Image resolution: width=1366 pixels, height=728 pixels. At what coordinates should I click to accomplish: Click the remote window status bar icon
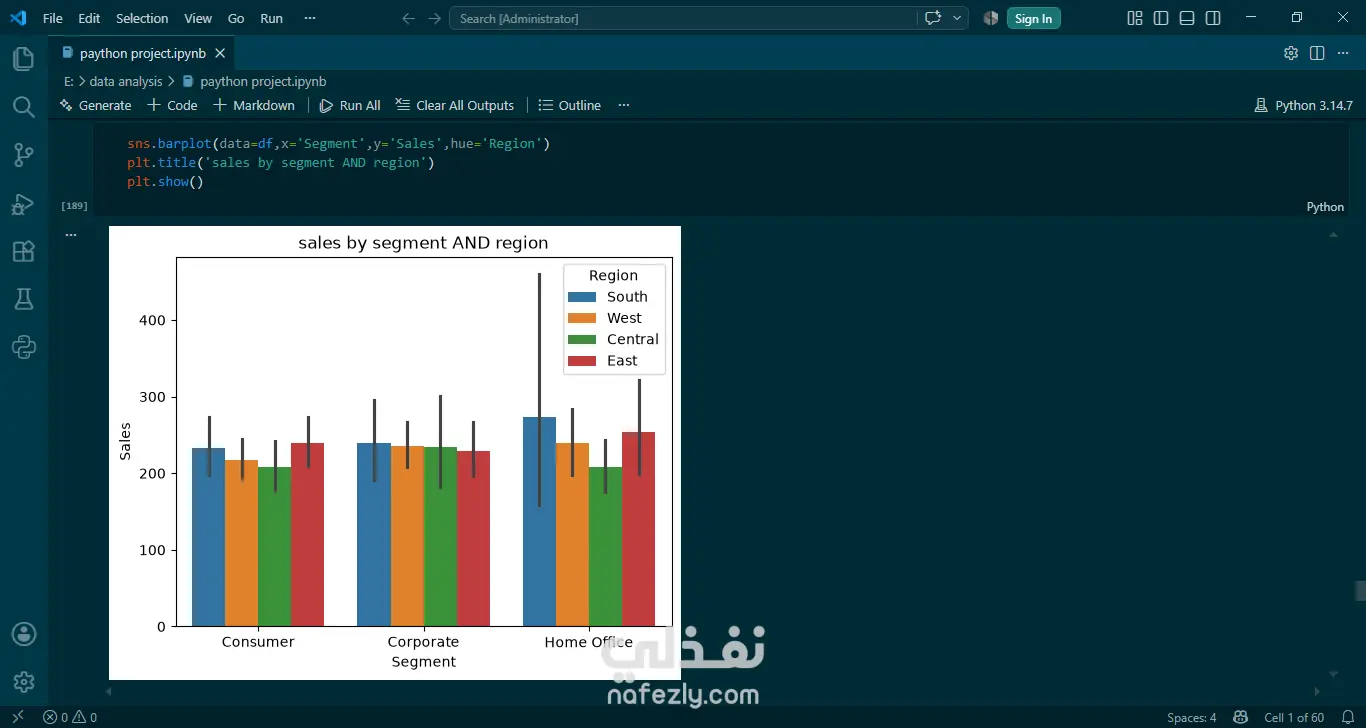coord(17,717)
